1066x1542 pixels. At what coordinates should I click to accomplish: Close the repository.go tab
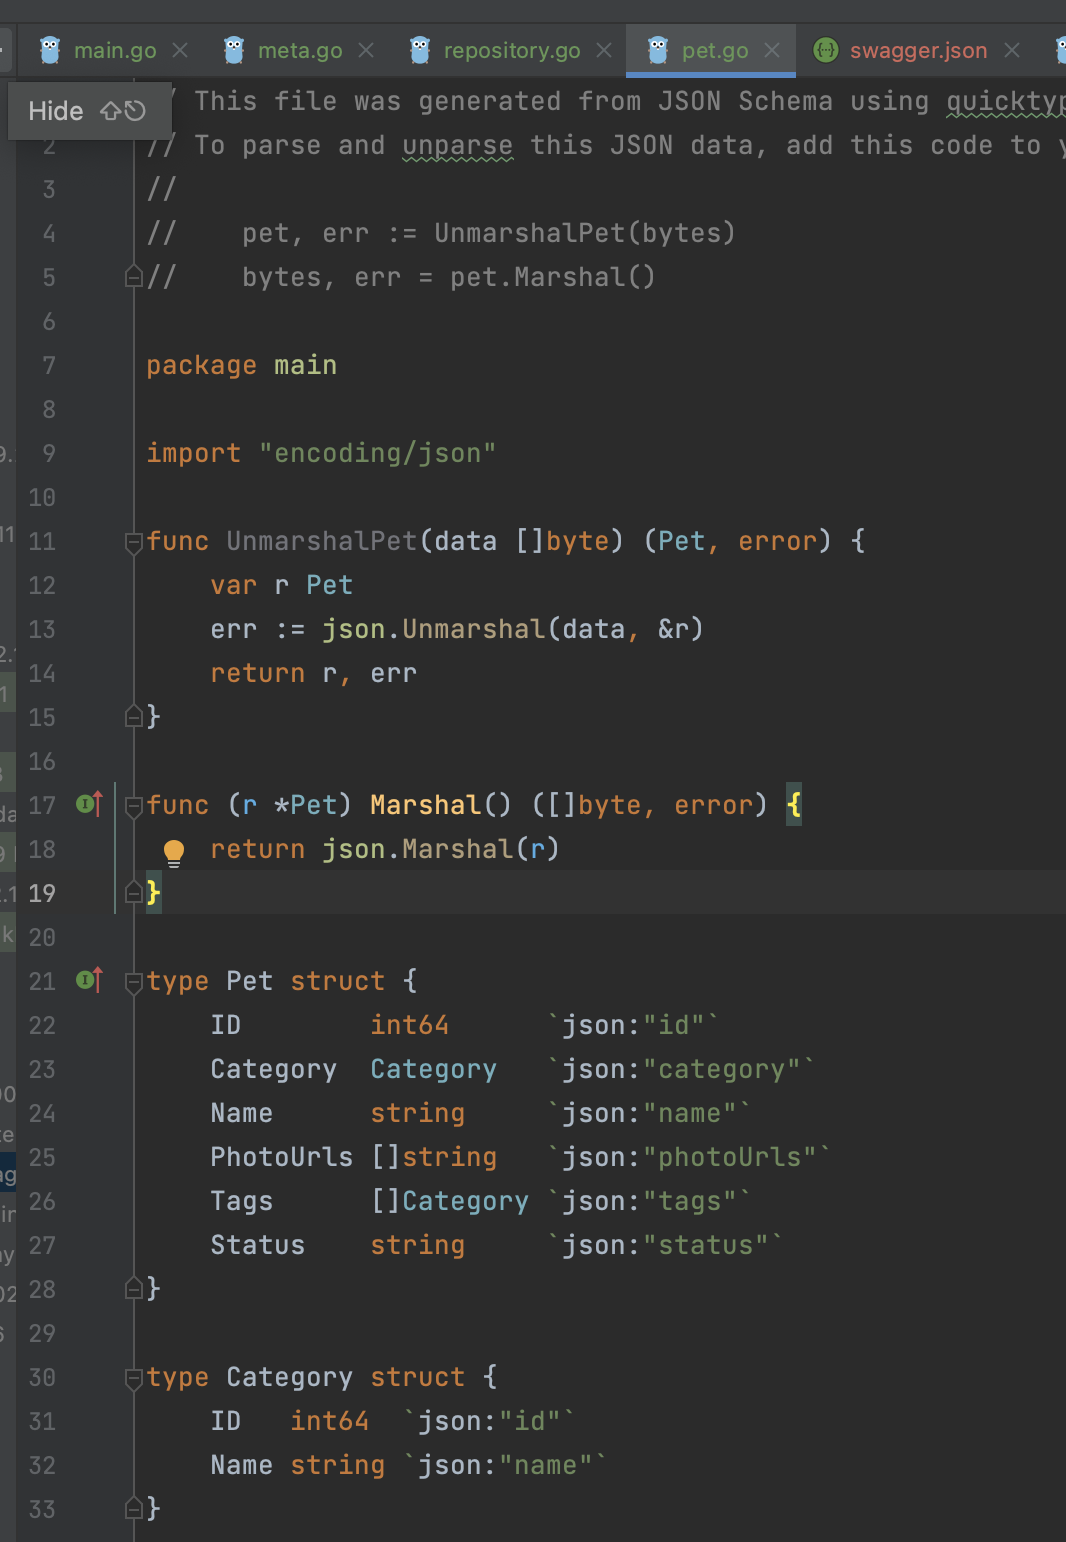[x=604, y=50]
